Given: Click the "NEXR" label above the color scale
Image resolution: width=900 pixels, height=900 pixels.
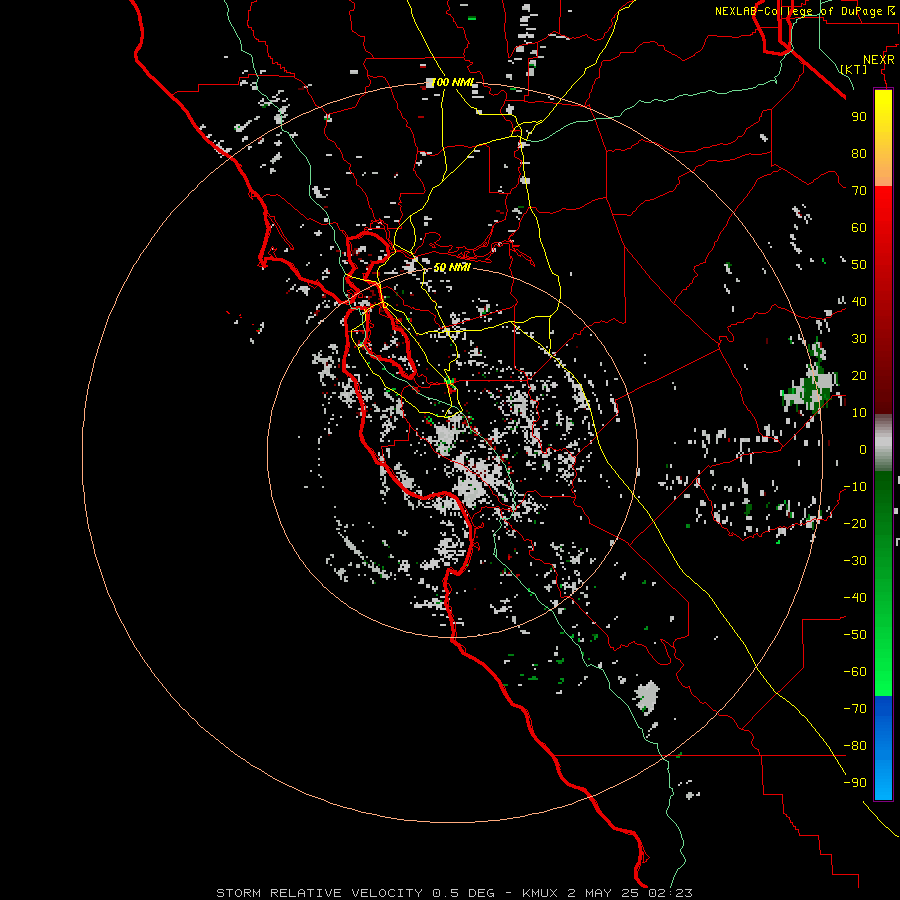Looking at the screenshot, I should click(x=879, y=60).
